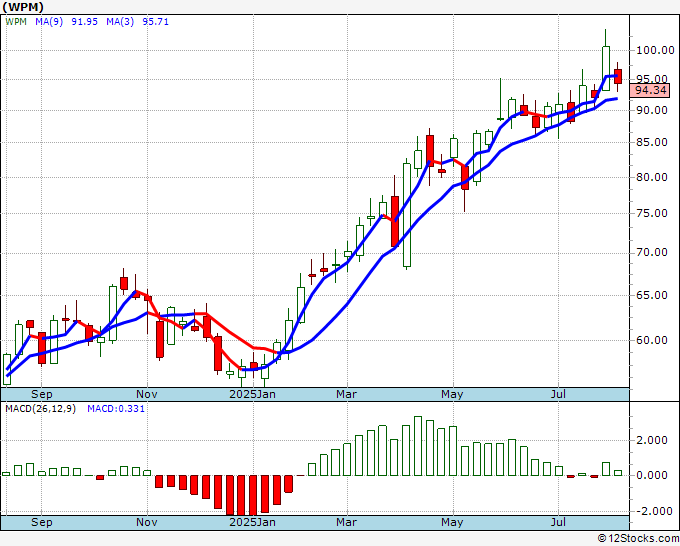Image resolution: width=680 pixels, height=546 pixels.
Task: Click the 0.000 MACD axis label
Action: click(652, 475)
